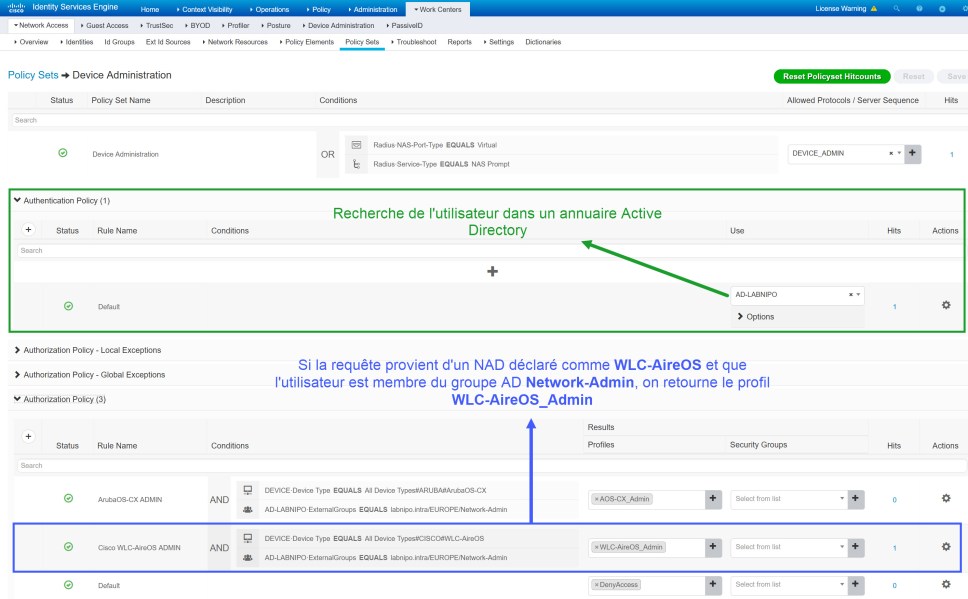Click plus beside AOS-CX_Admin profile
The image size is (968, 599).
coord(713,498)
